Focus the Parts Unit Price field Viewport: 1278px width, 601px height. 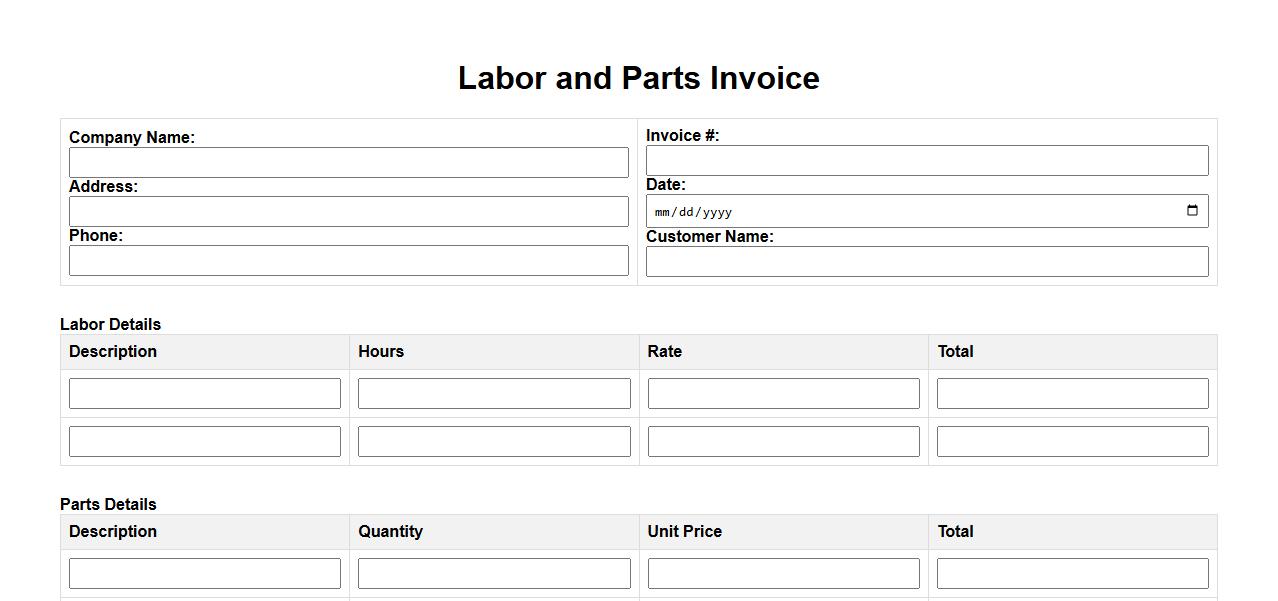783,574
